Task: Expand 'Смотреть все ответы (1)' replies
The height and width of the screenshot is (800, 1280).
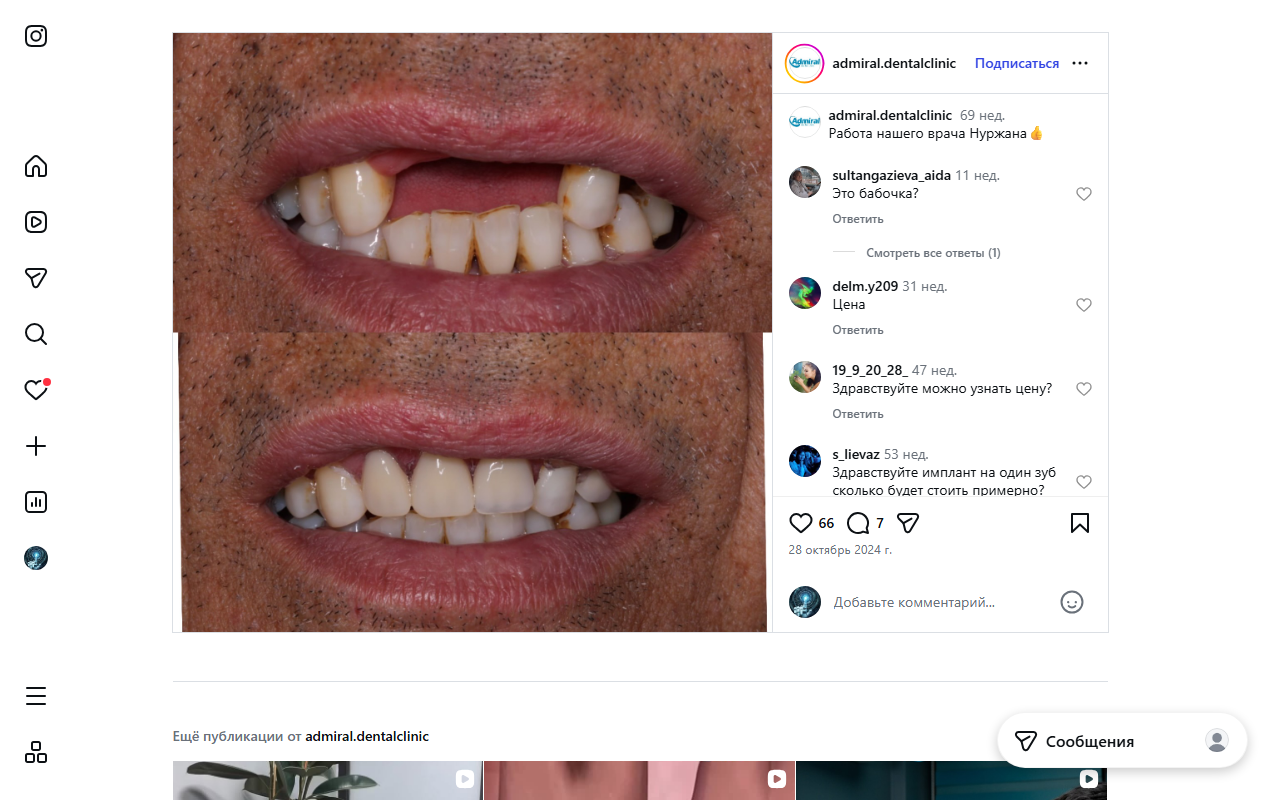Action: pos(933,253)
